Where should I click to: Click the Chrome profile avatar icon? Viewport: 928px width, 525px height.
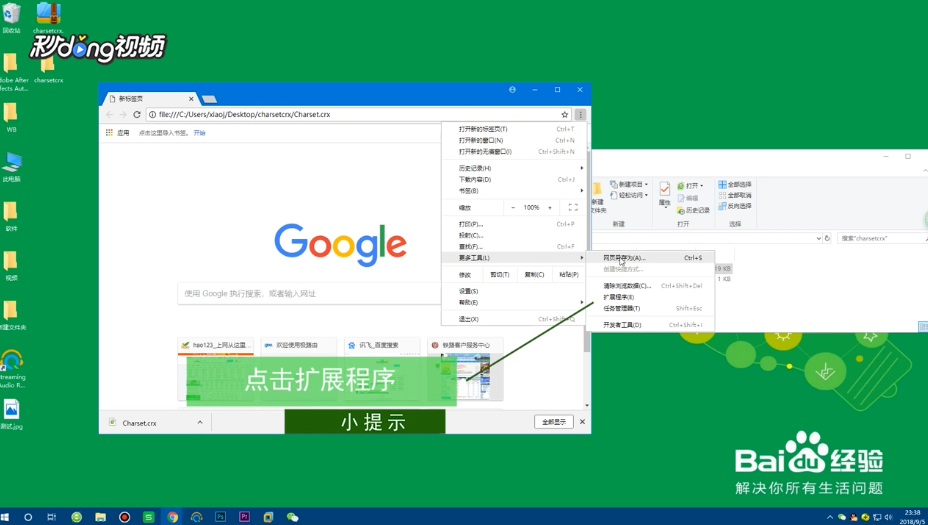(x=512, y=89)
